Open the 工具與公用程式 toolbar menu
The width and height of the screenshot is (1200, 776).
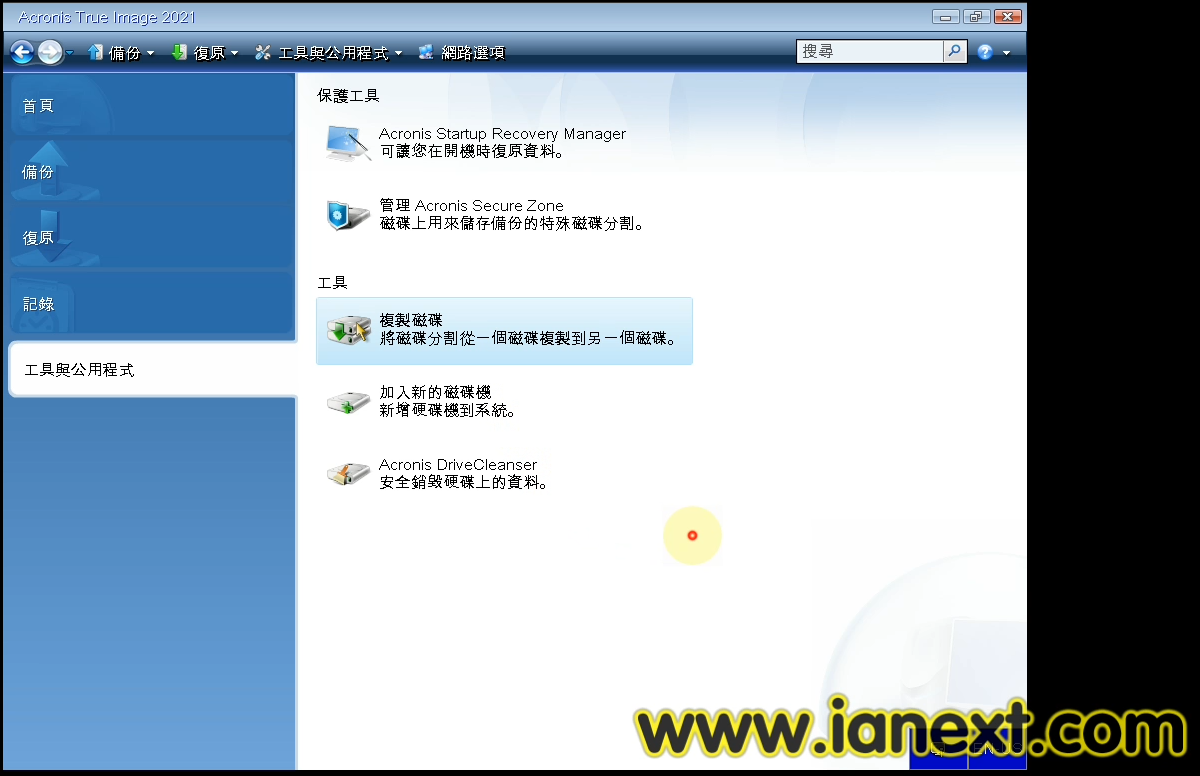click(x=333, y=52)
